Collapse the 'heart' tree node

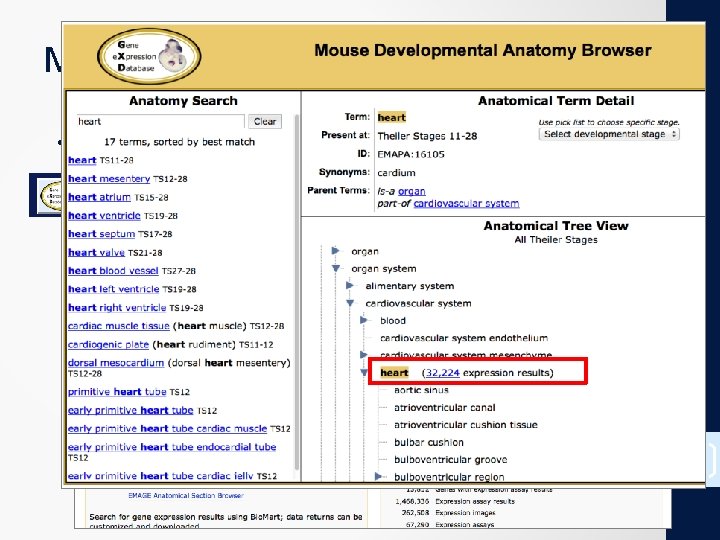(364, 372)
